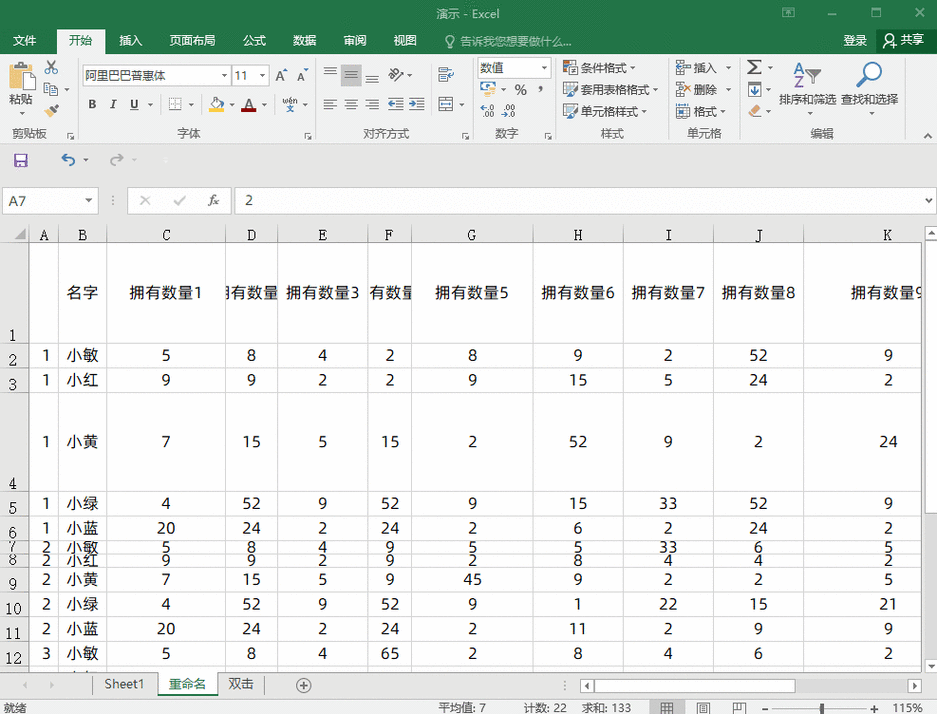This screenshot has width=937, height=714.
Task: Click the zoom slider handle
Action: 822,708
